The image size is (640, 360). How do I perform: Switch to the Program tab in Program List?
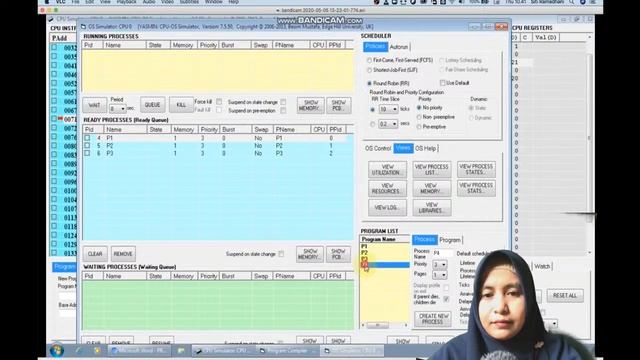click(x=450, y=240)
